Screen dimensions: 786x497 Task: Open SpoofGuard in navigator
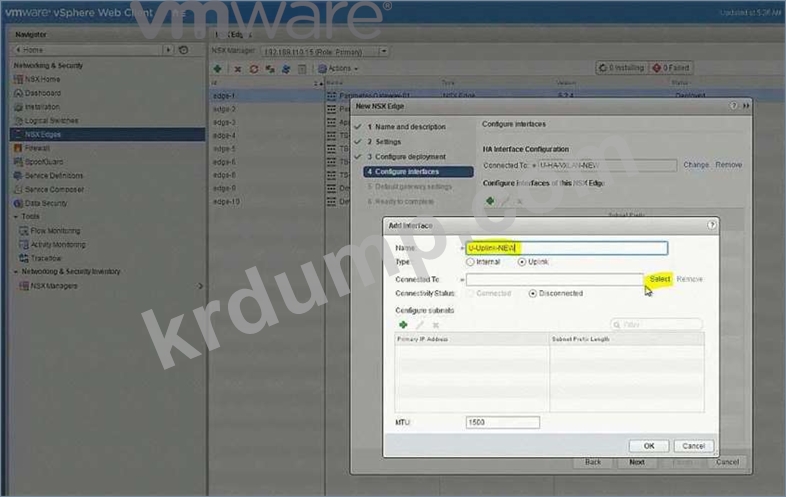coord(44,162)
